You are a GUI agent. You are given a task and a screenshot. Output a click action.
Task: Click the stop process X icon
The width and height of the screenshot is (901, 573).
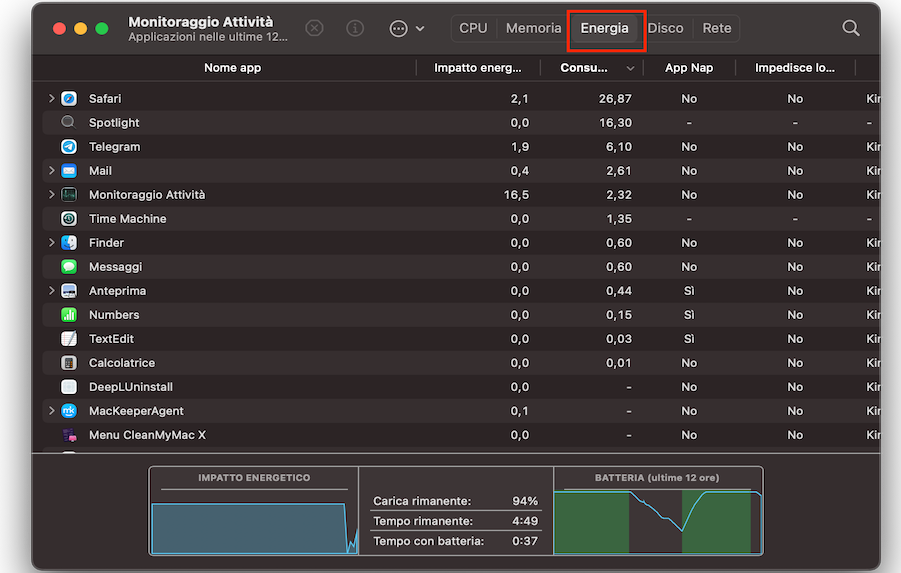[314, 28]
